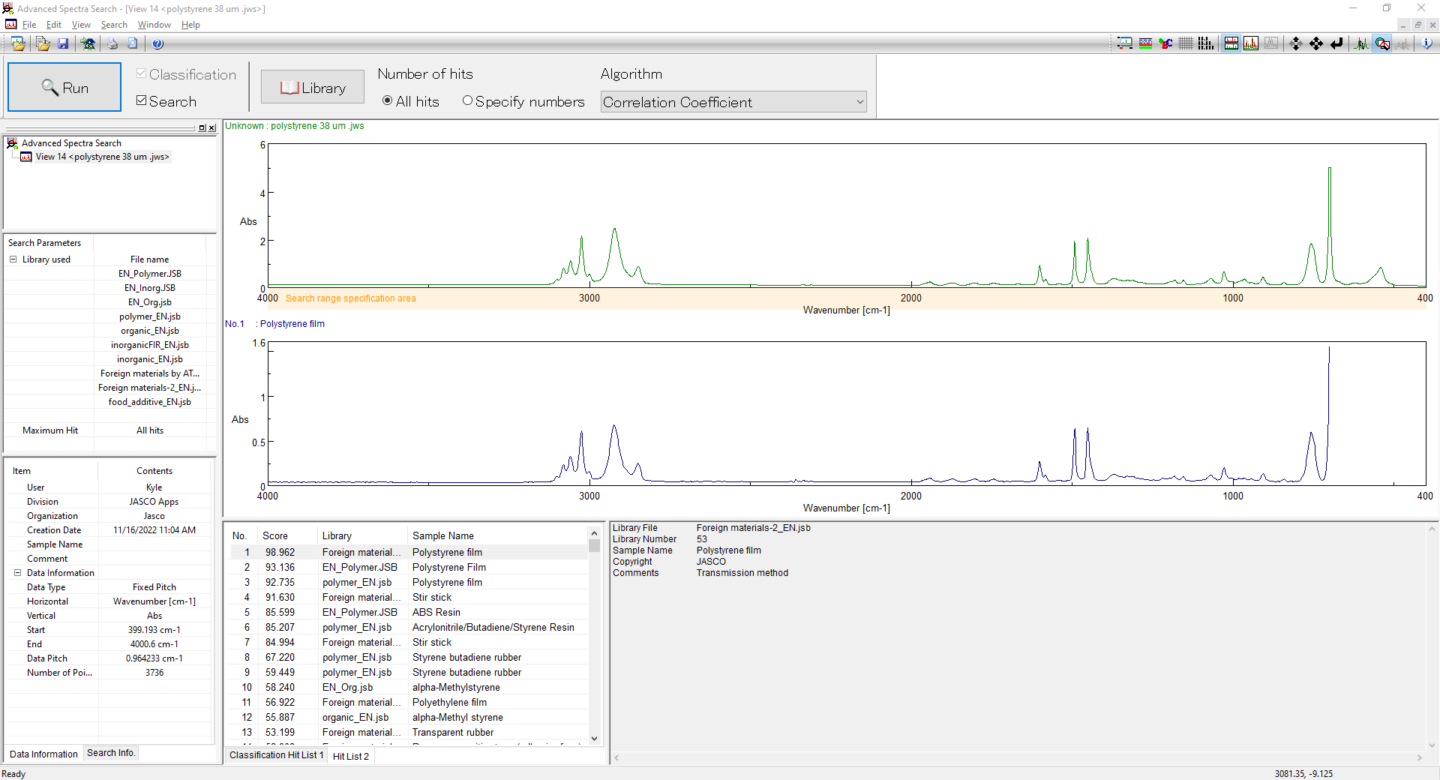Screen dimensions: 1440x780
Task: Click the information icon at toolbar's far right
Action: [1426, 43]
